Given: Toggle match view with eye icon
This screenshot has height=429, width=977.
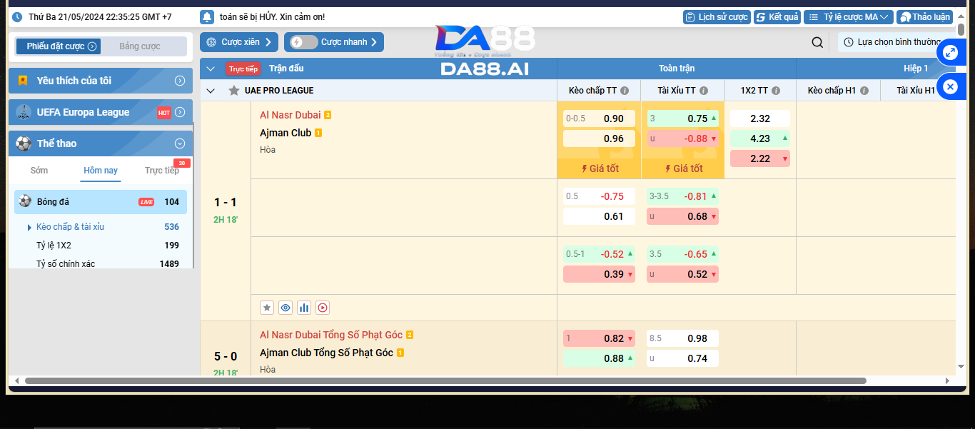Looking at the screenshot, I should (x=285, y=308).
